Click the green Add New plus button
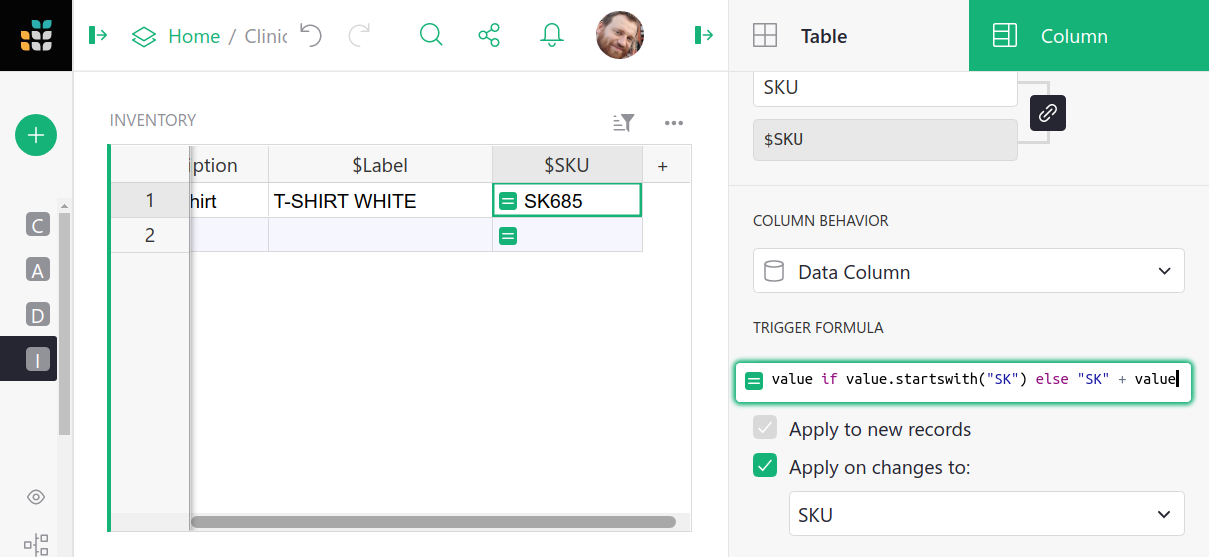 36,135
